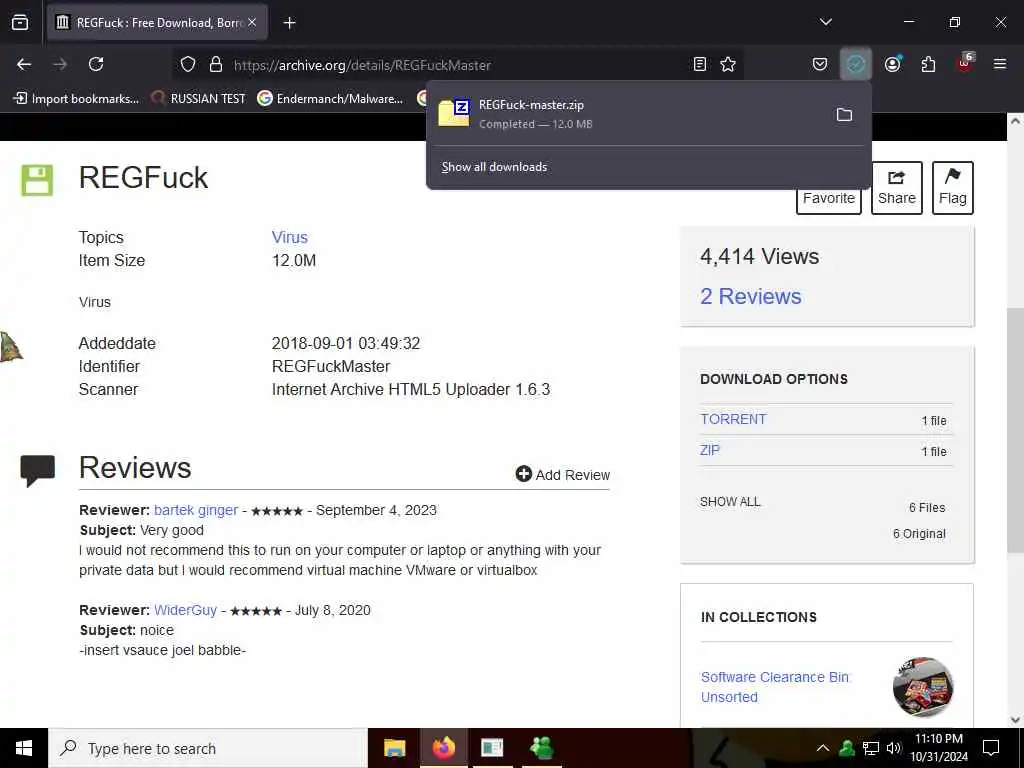Open the 2 Reviews link
The image size is (1024, 768).
(x=750, y=296)
